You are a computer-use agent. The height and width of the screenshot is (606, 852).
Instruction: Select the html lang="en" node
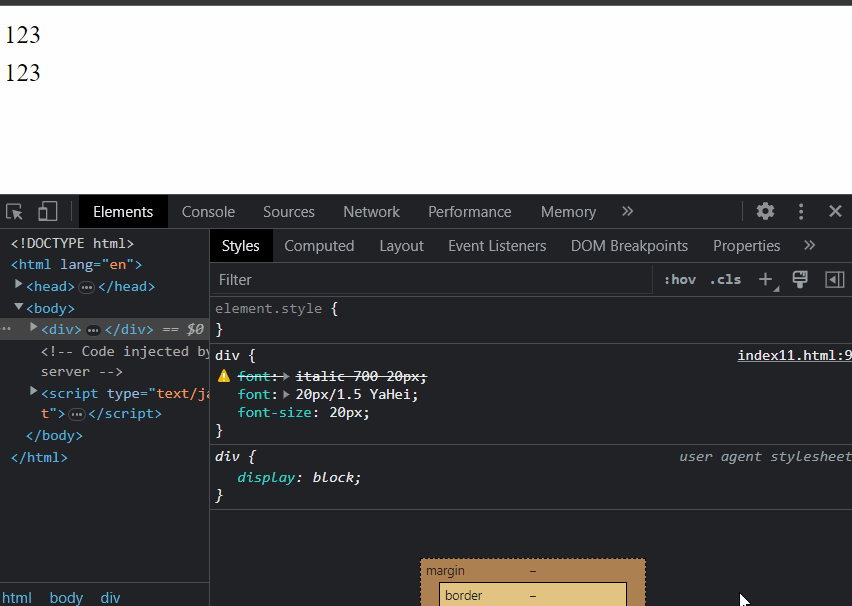[77, 265]
